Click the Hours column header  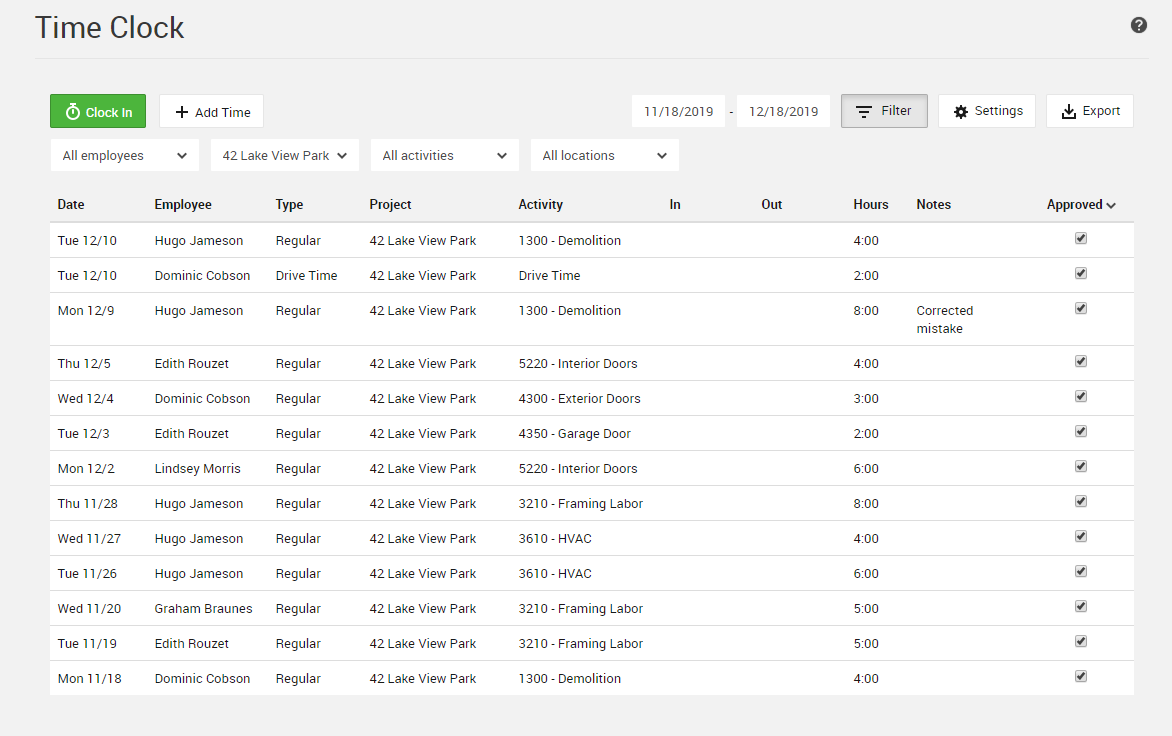point(870,205)
